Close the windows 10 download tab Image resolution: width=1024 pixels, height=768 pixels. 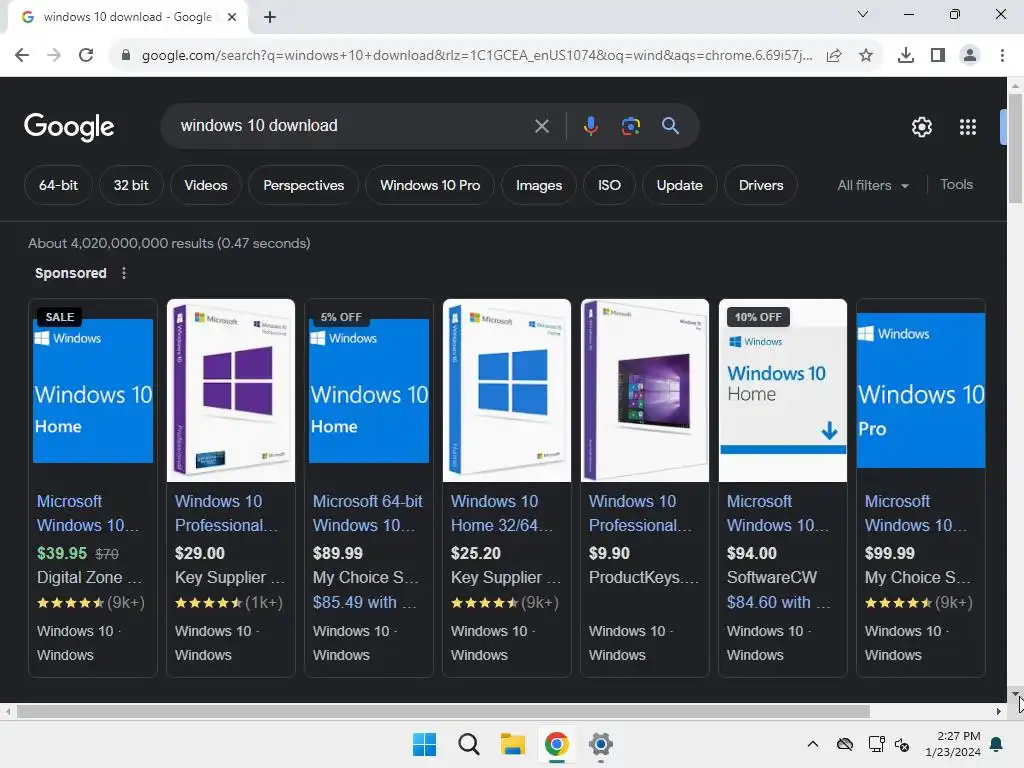[232, 17]
